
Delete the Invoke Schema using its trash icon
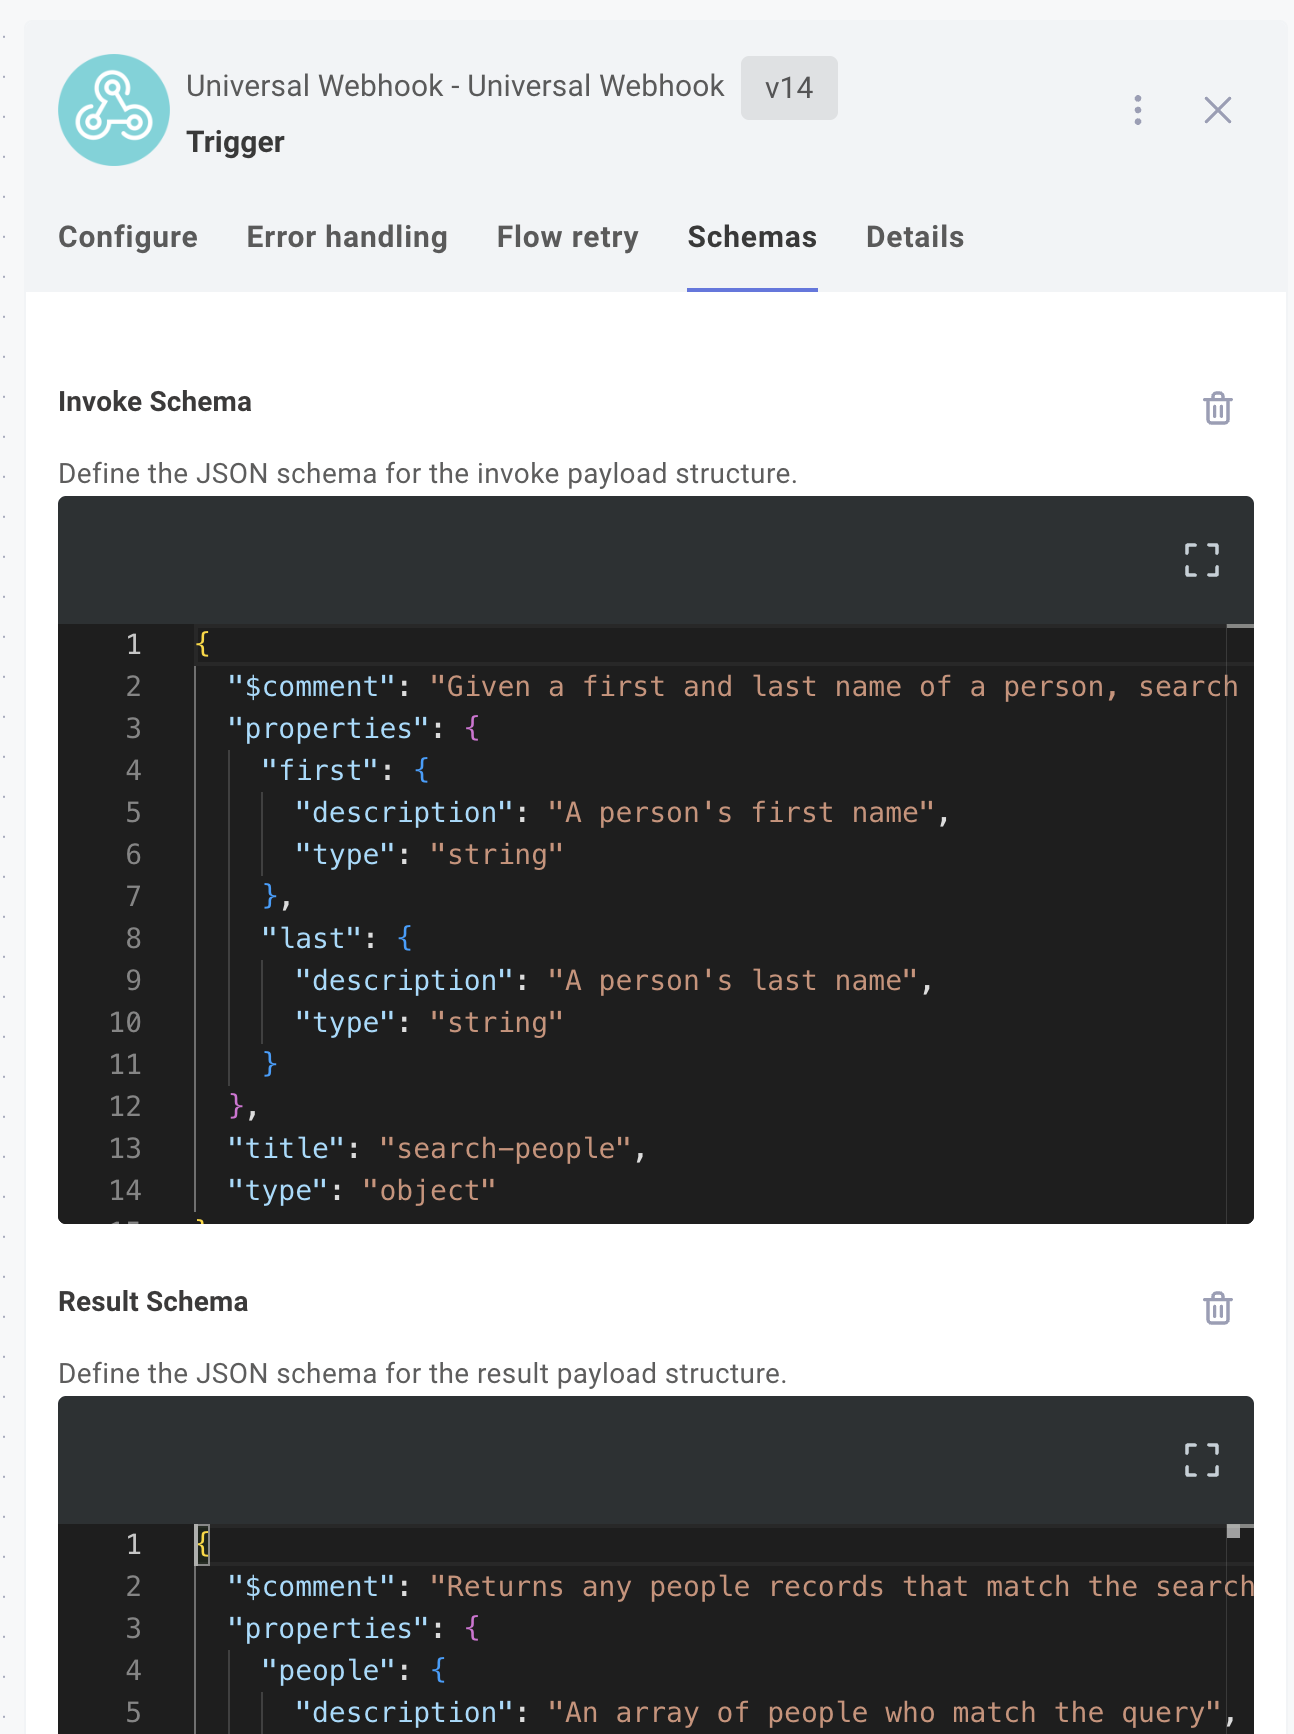click(1216, 408)
